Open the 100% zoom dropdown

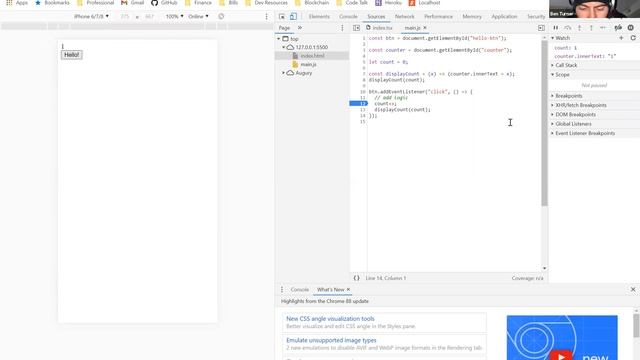(174, 16)
